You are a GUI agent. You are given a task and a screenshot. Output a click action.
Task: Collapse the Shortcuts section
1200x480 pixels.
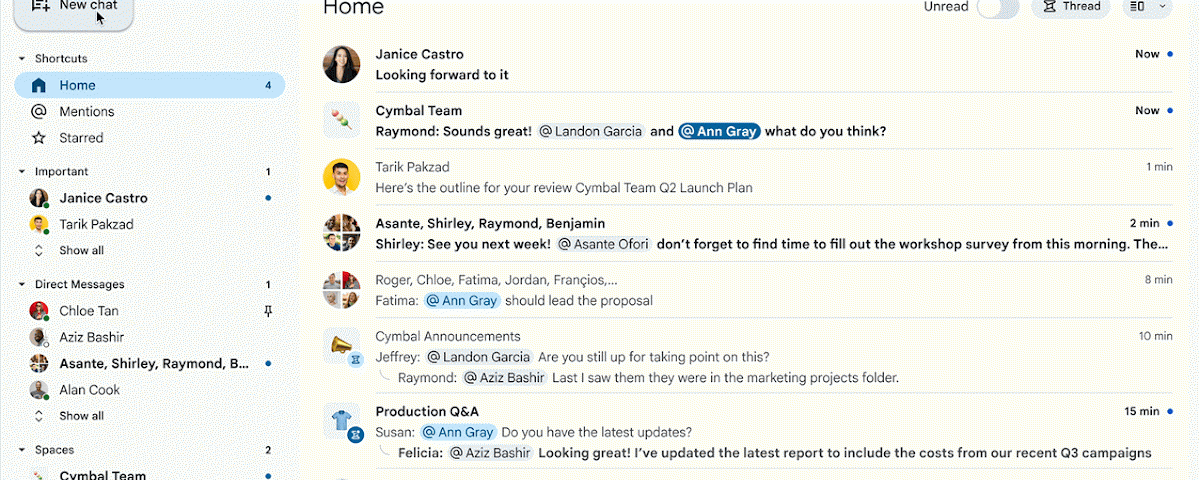coord(22,59)
